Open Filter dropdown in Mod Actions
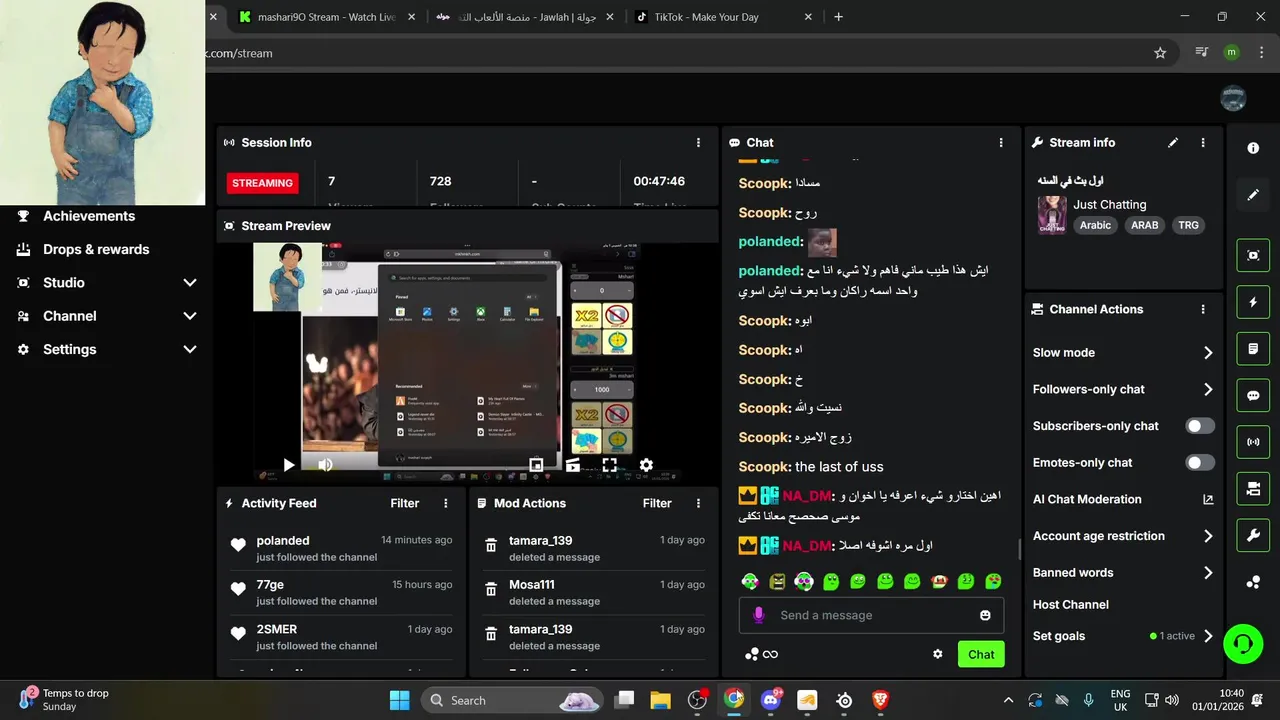 656,503
